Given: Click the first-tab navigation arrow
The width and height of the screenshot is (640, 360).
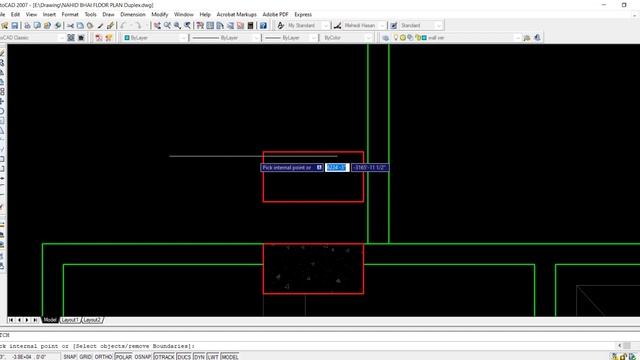Looking at the screenshot, I should [x=11, y=320].
